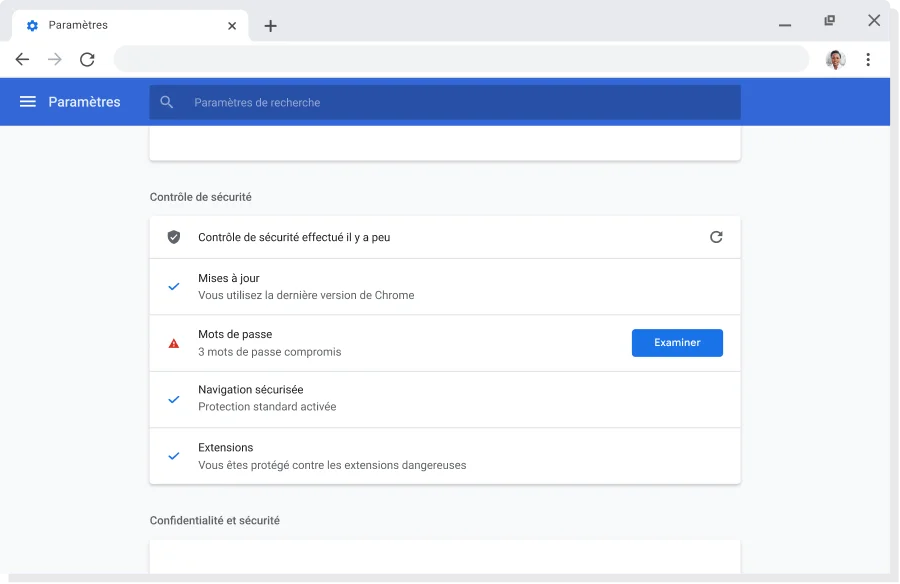Click the red warning triangle icon

coord(174,343)
